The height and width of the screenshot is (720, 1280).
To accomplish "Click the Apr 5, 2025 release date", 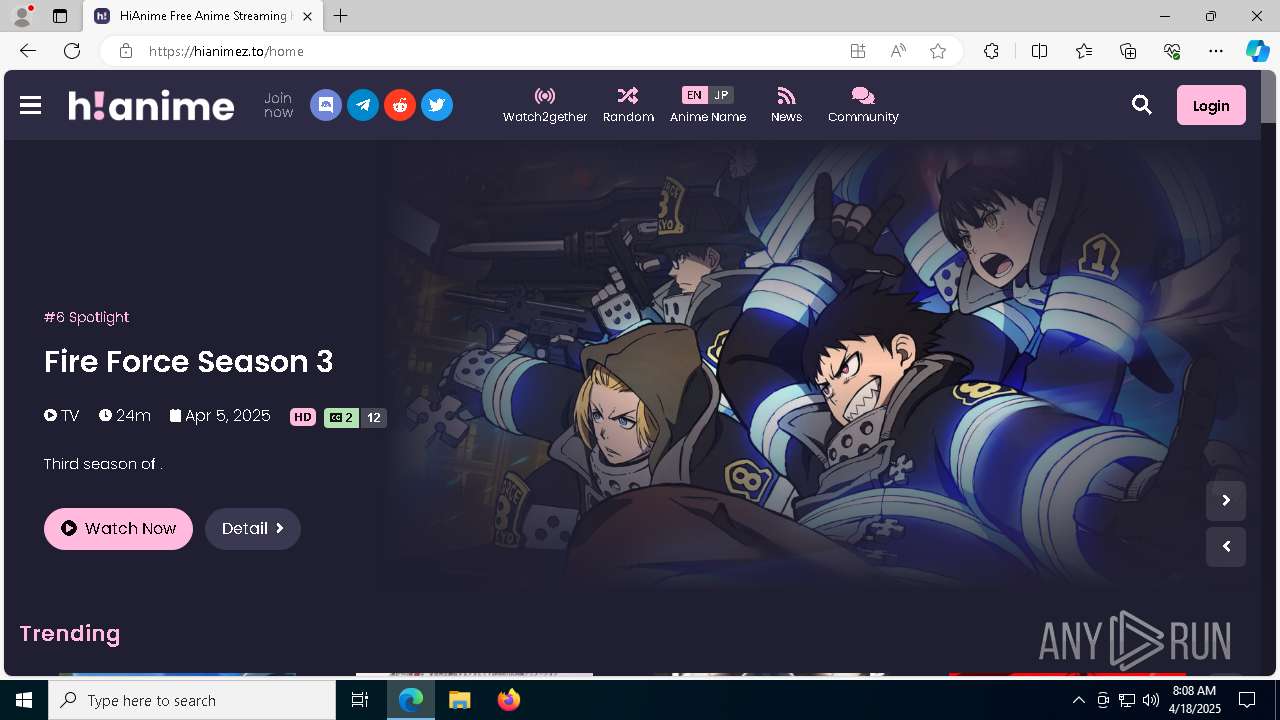I will coord(220,416).
